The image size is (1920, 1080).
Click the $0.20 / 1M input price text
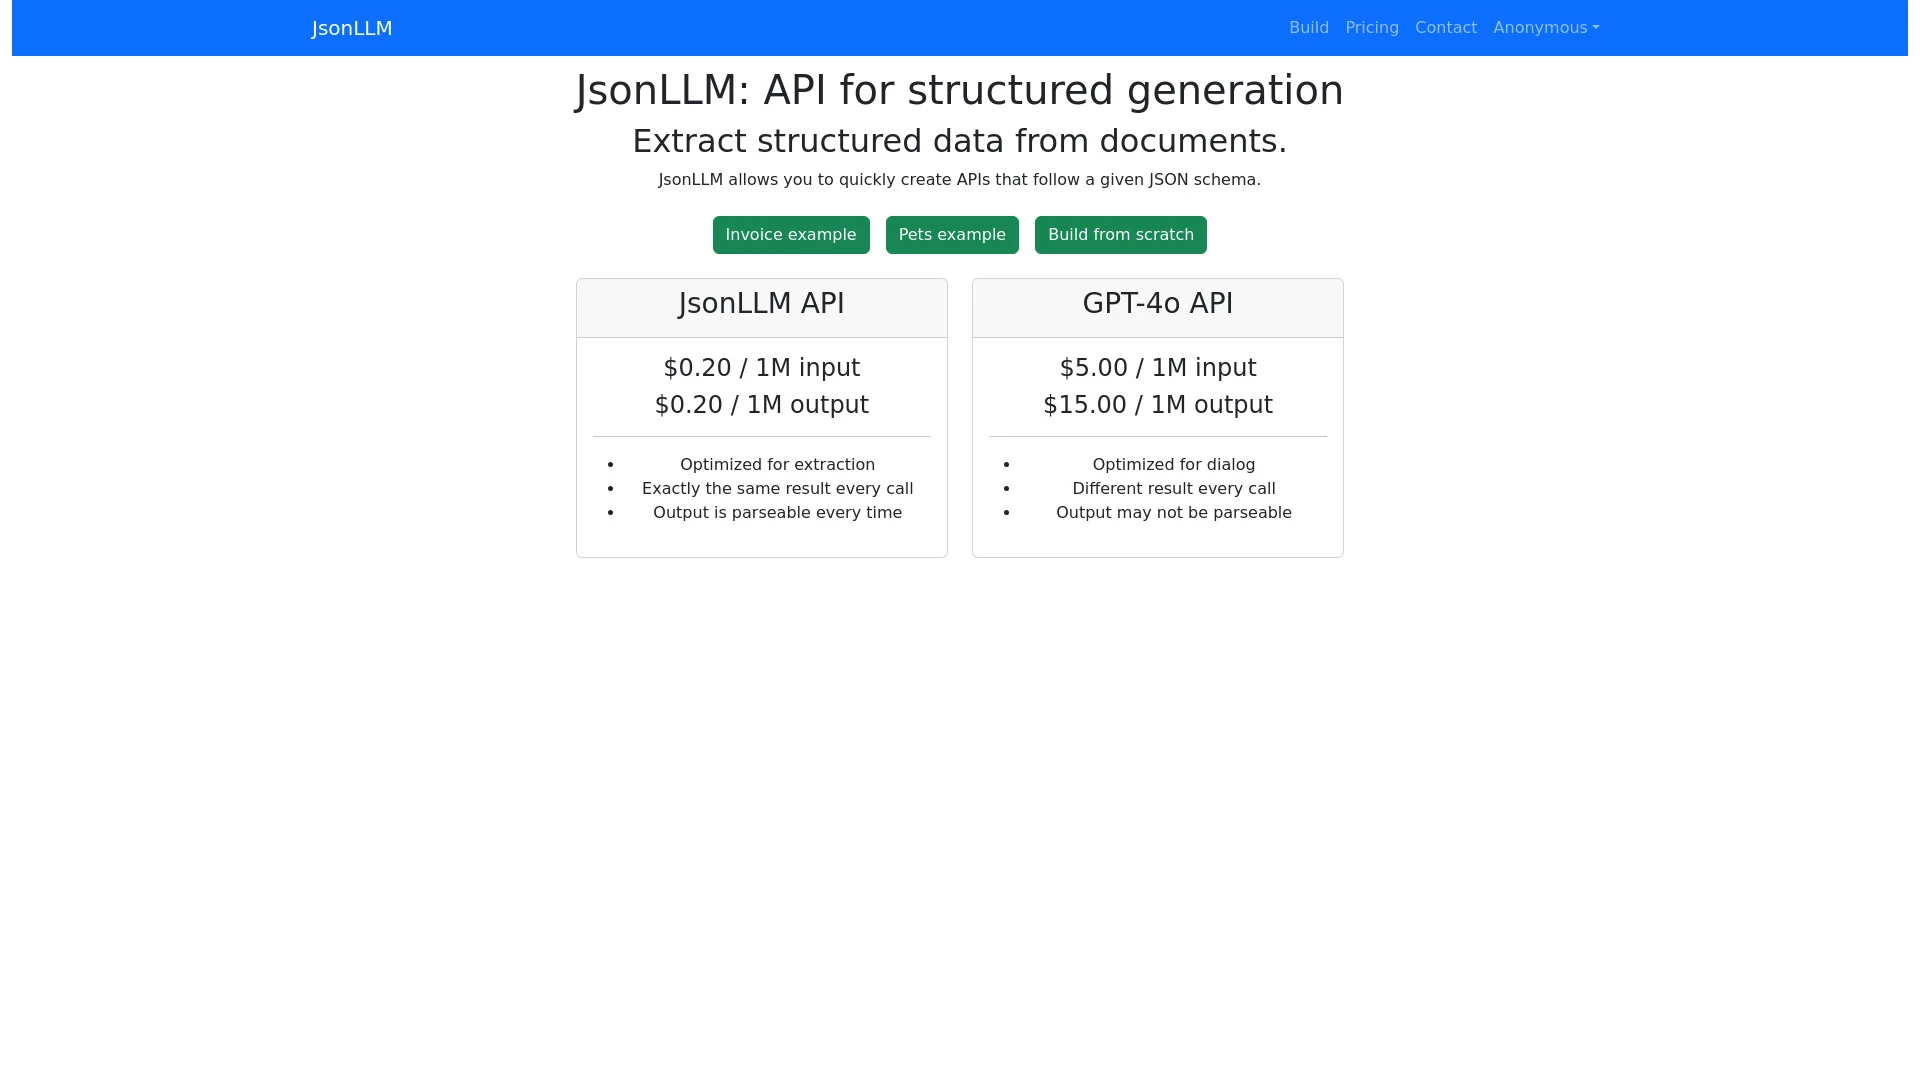[x=761, y=367]
